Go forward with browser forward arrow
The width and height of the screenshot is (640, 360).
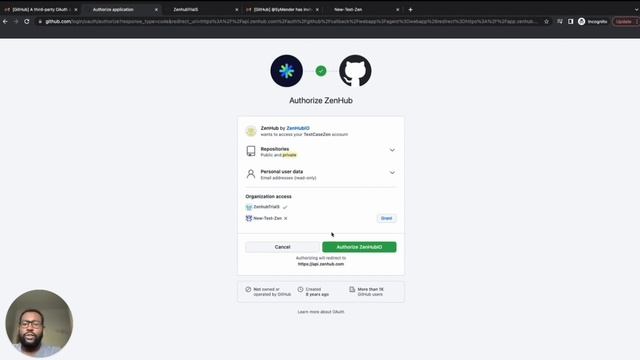pyautogui.click(x=16, y=21)
